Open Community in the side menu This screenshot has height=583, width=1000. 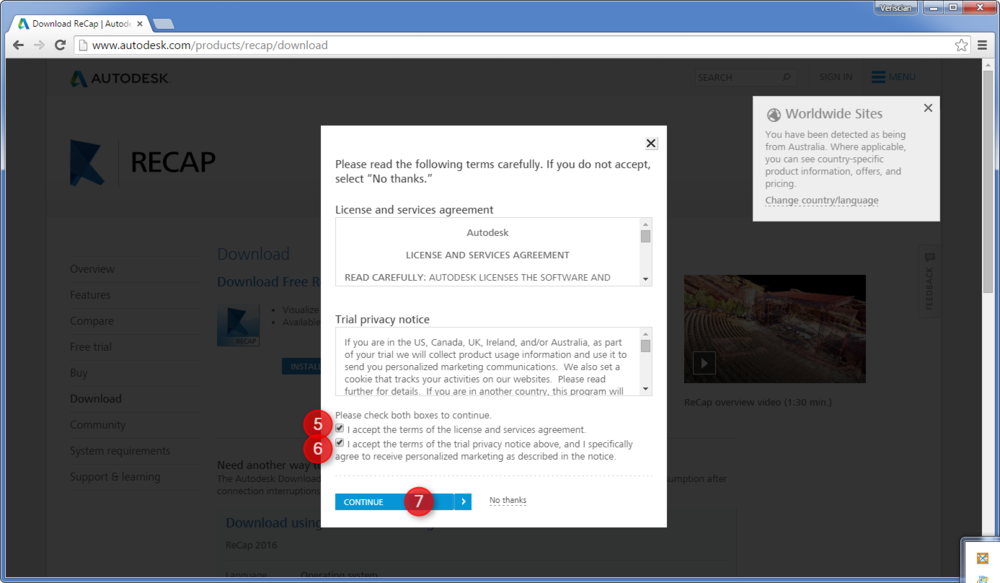[x=98, y=425]
